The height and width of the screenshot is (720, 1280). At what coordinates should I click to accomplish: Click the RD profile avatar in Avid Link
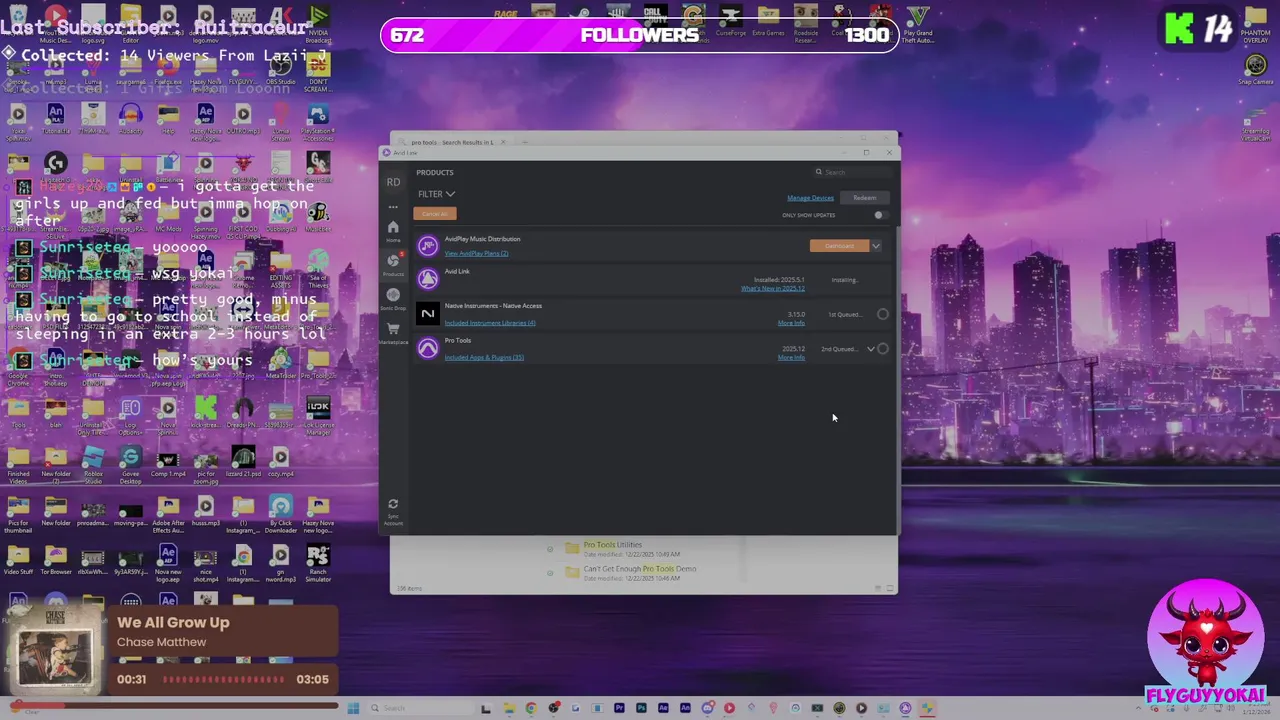(393, 182)
